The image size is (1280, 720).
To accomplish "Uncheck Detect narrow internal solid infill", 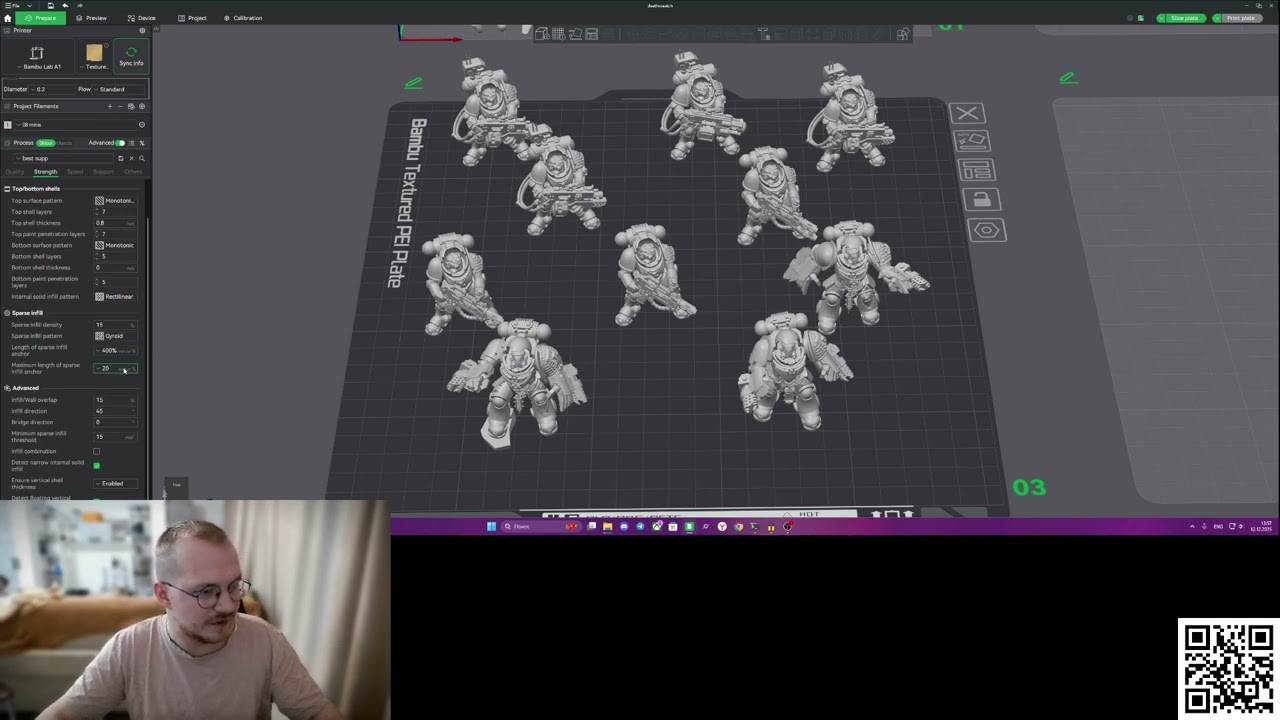I will pos(97,465).
